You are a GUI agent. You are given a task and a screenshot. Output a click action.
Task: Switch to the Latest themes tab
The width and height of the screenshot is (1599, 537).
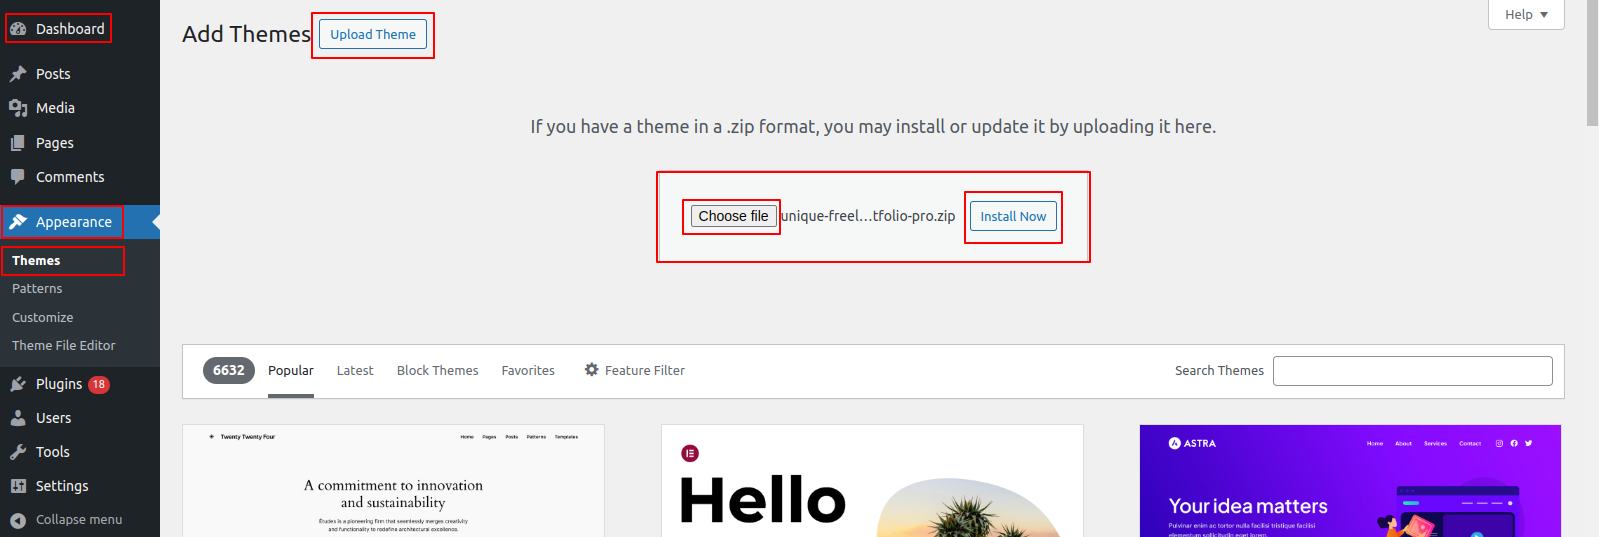point(355,370)
